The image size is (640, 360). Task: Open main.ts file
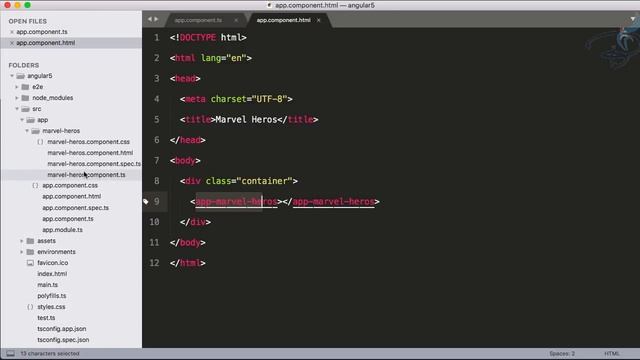[48, 285]
